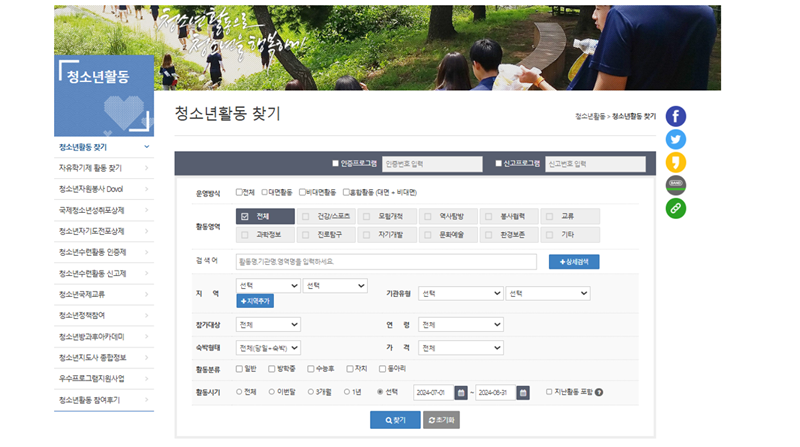Select 봉사협력 activity area
Viewport: 800px width, 447px height.
click(x=509, y=216)
